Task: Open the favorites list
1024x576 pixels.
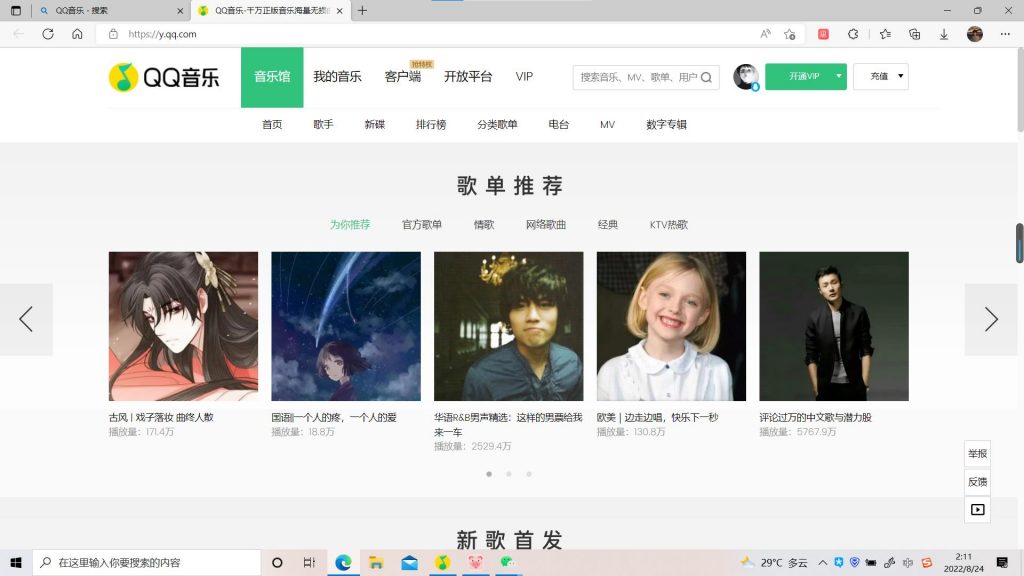Action: pos(885,34)
